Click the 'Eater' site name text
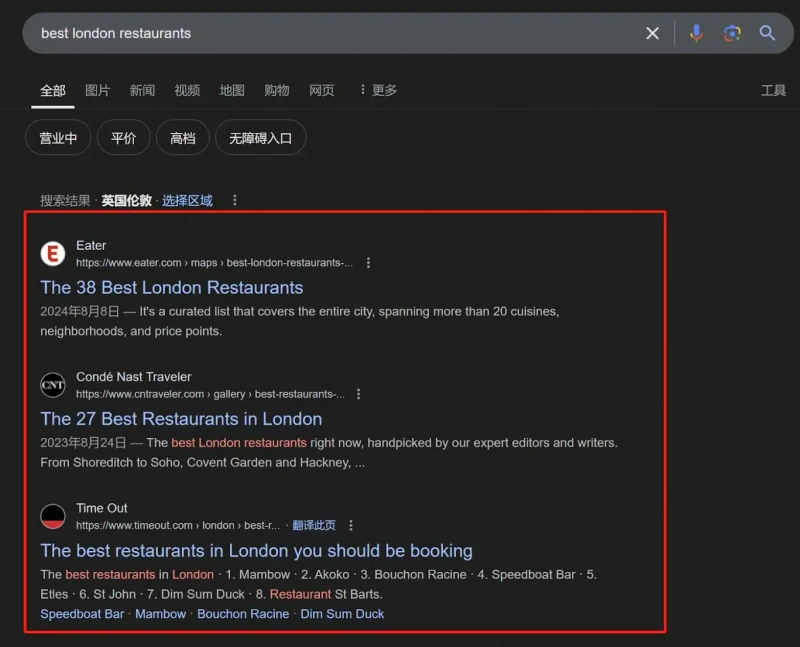This screenshot has height=647, width=800. tap(91, 245)
